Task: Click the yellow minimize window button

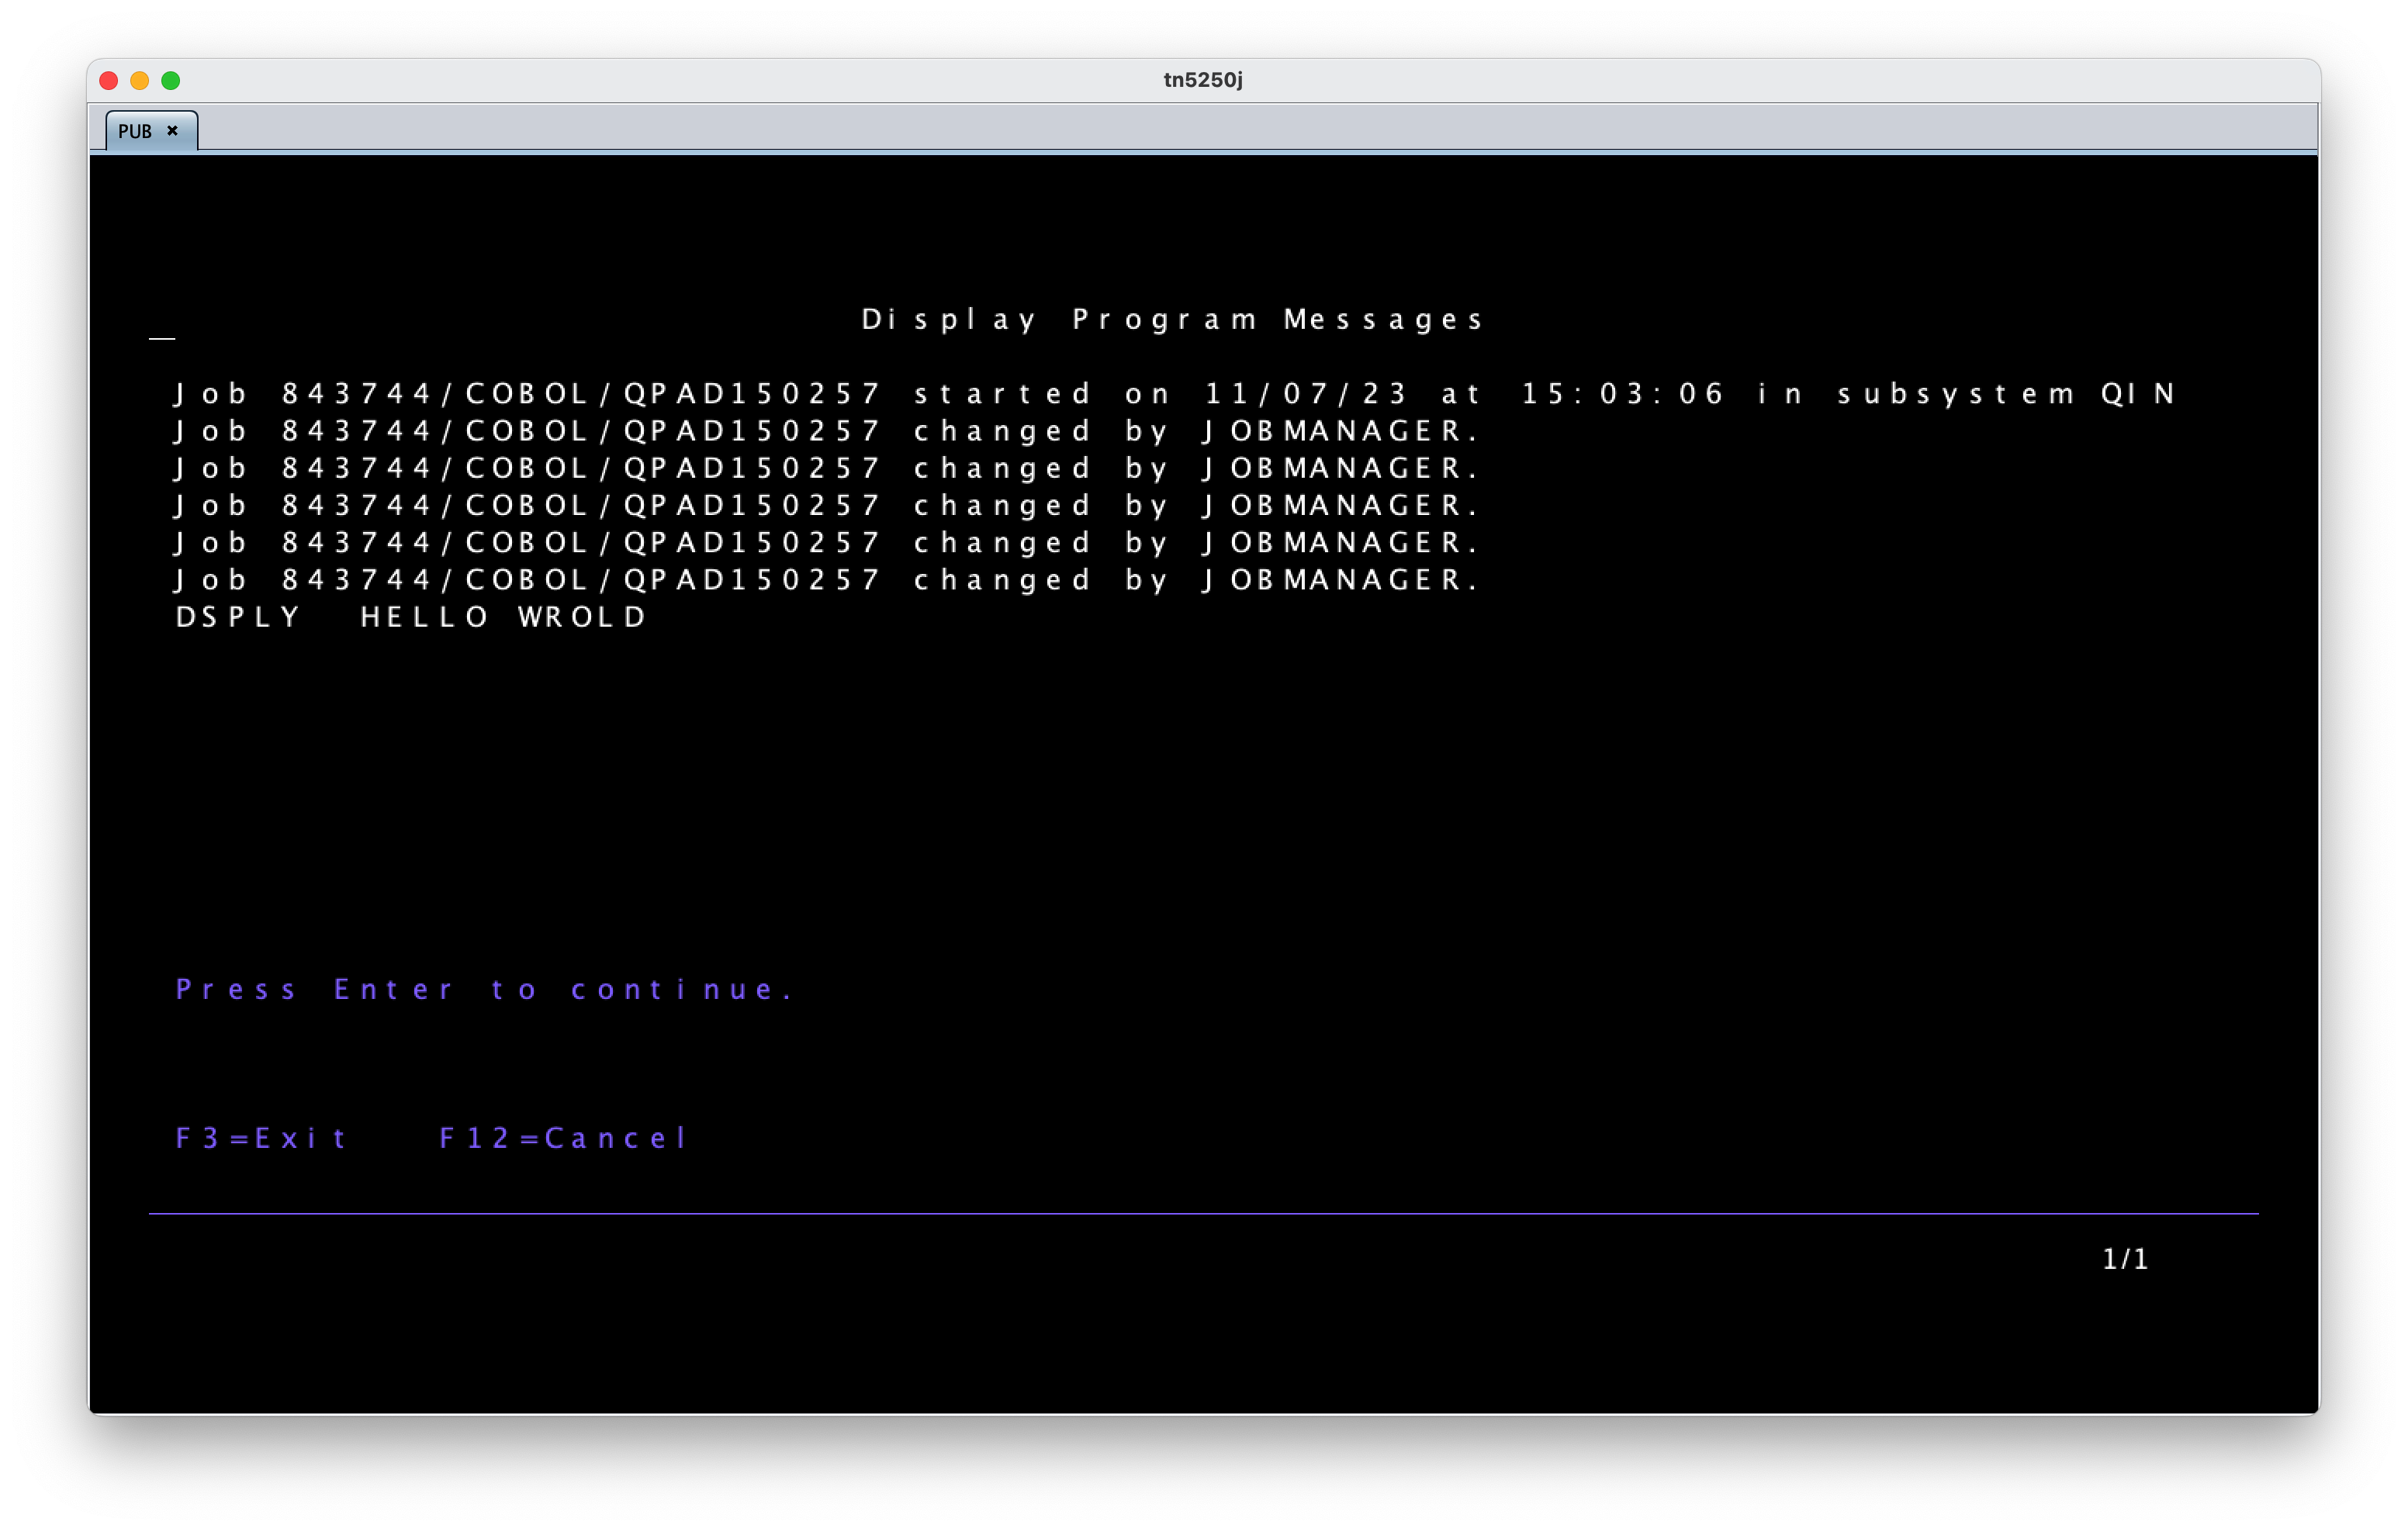Action: coord(140,80)
